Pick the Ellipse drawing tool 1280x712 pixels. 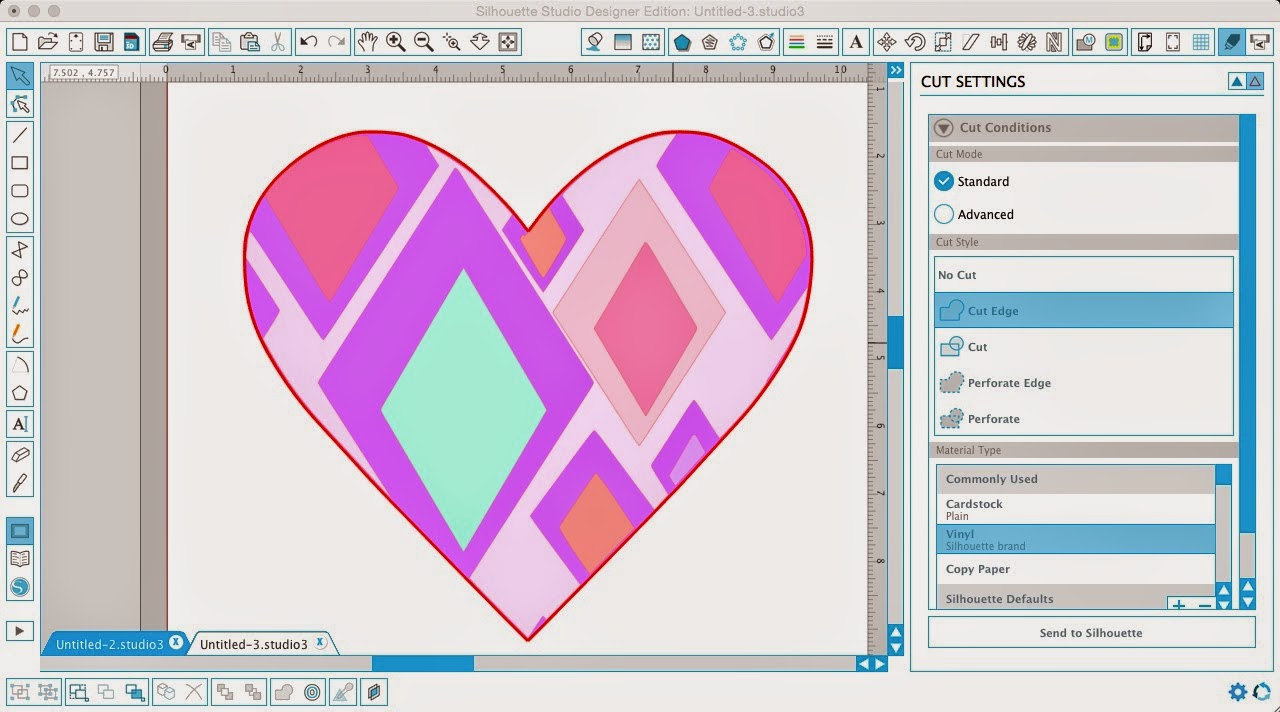pyautogui.click(x=21, y=219)
